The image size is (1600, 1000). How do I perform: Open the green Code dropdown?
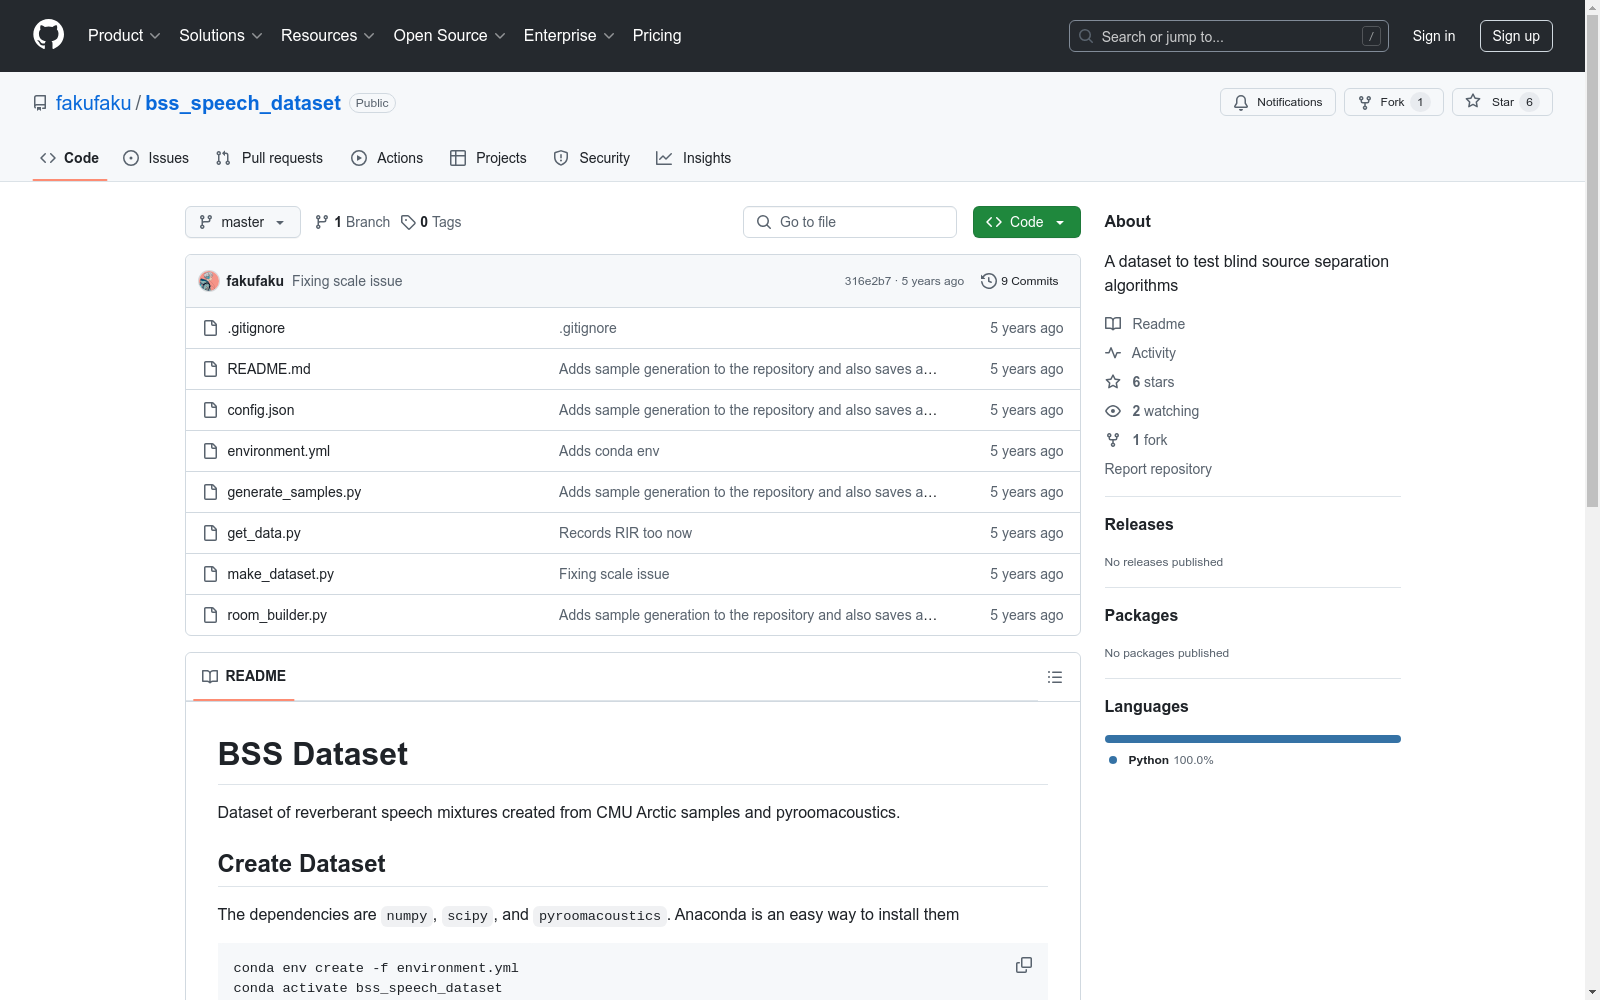[x=1026, y=222]
